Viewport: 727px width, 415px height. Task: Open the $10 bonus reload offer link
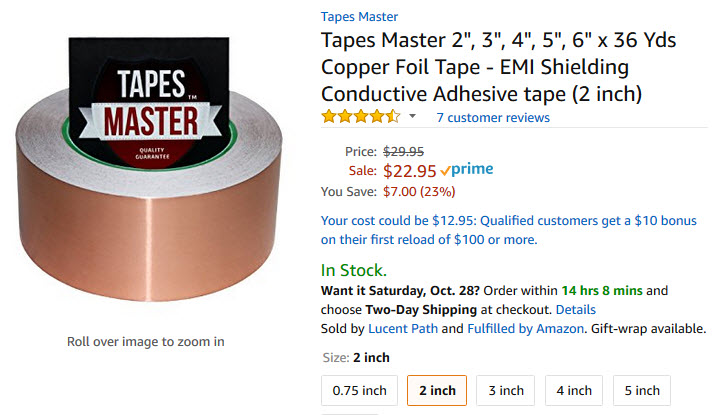click(509, 230)
